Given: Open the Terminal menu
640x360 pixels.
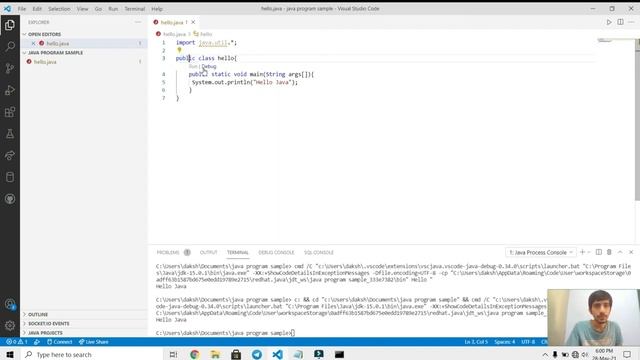Looking at the screenshot, I should click(135, 9).
